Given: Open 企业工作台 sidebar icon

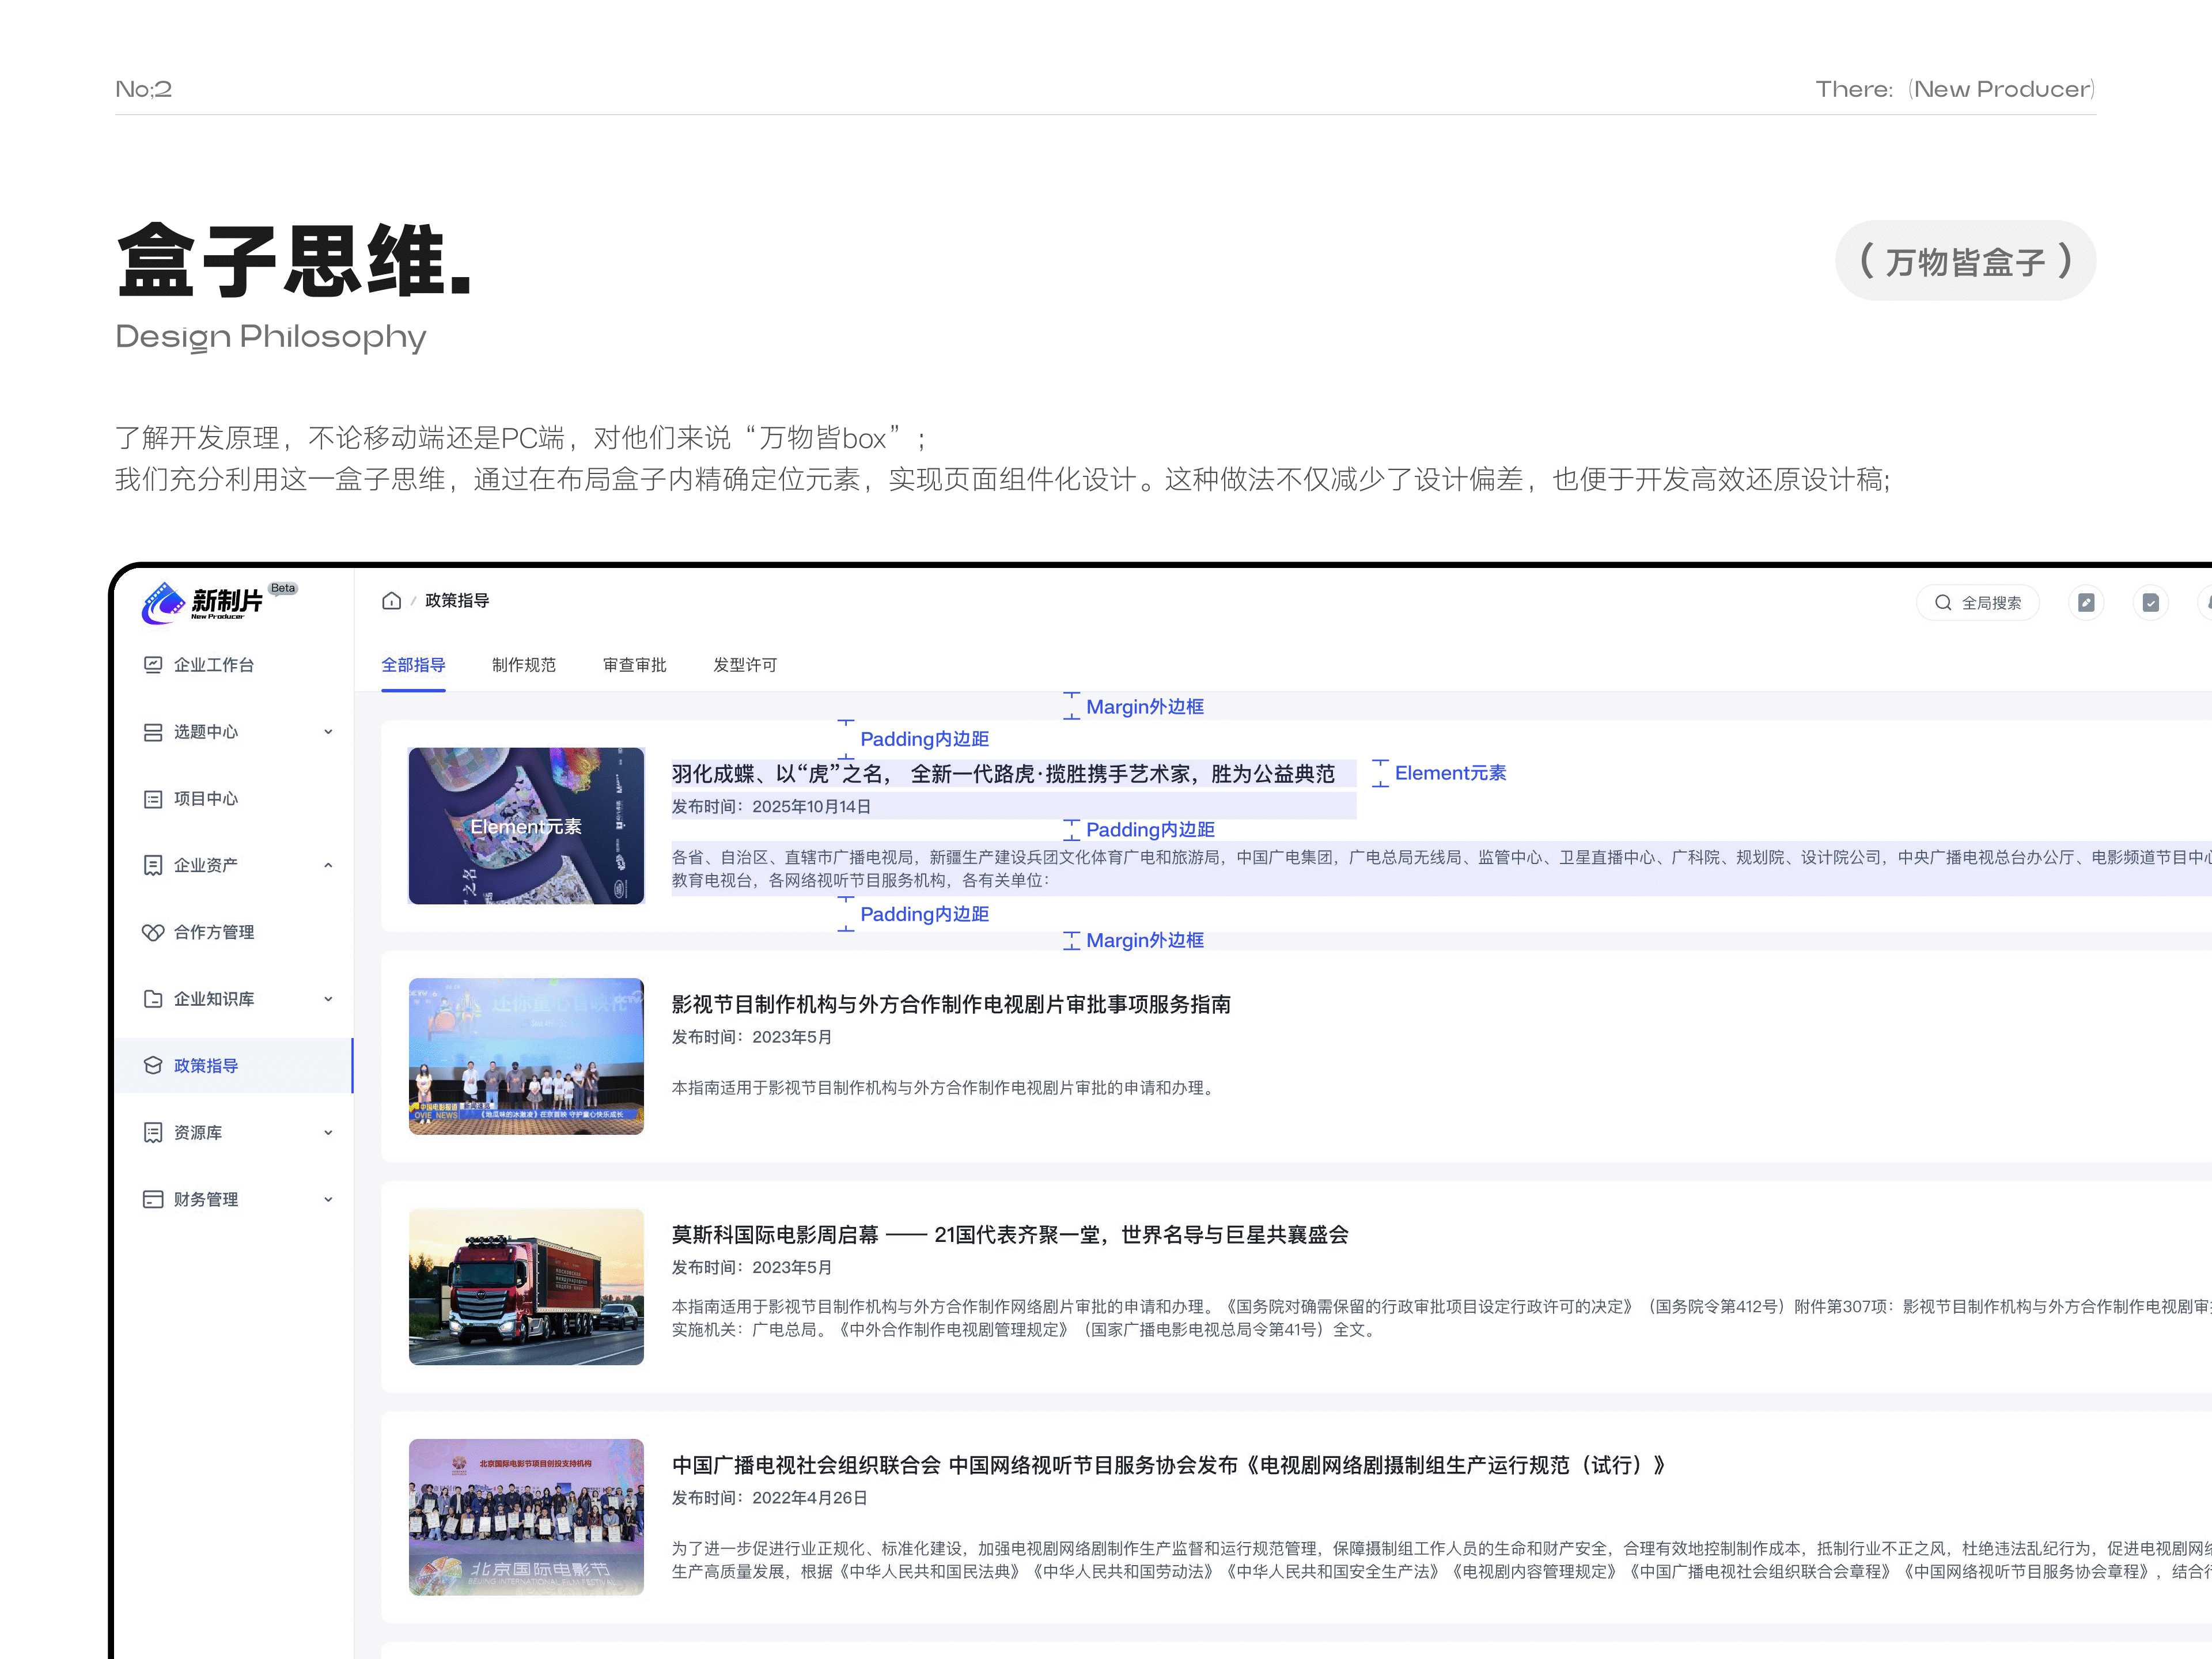Looking at the screenshot, I should 153,665.
